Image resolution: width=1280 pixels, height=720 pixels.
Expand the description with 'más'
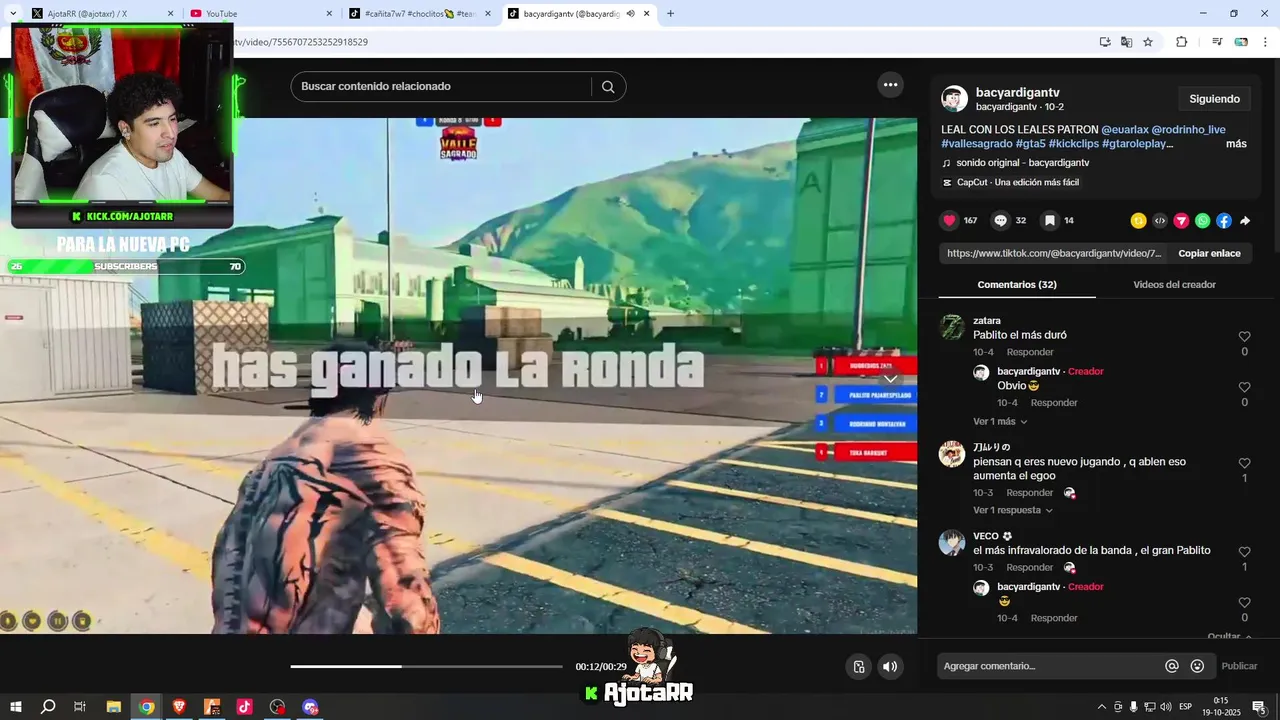(1236, 144)
